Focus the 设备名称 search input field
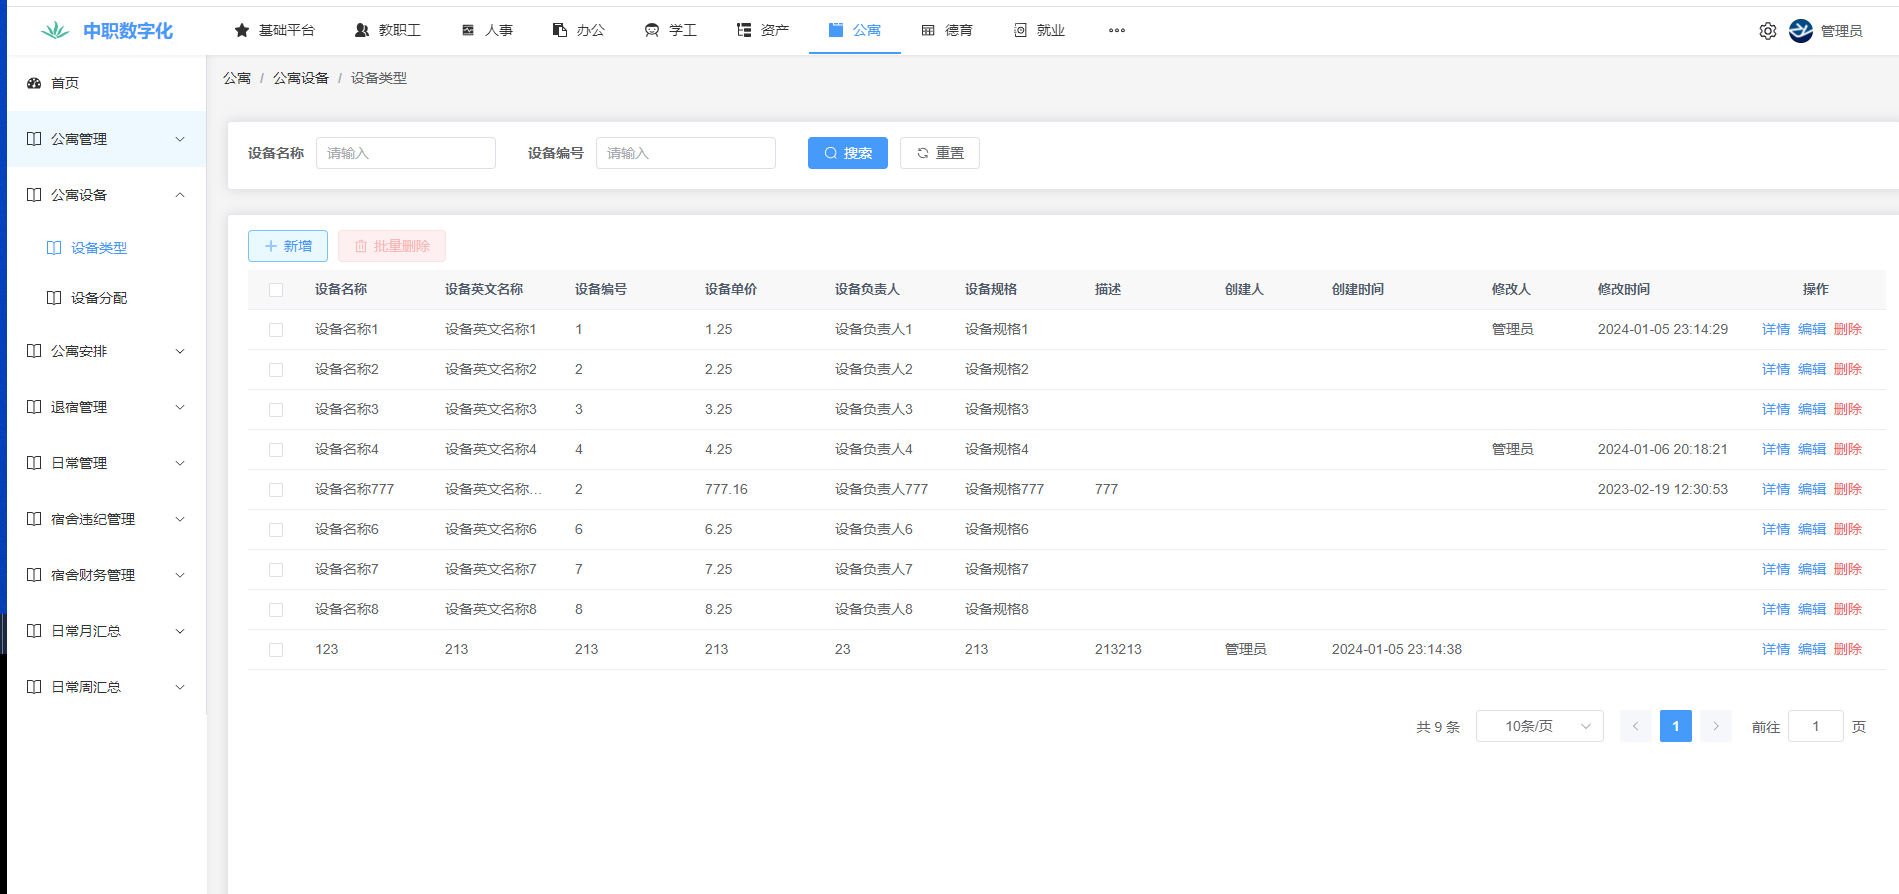Viewport: 1899px width, 894px height. 405,153
